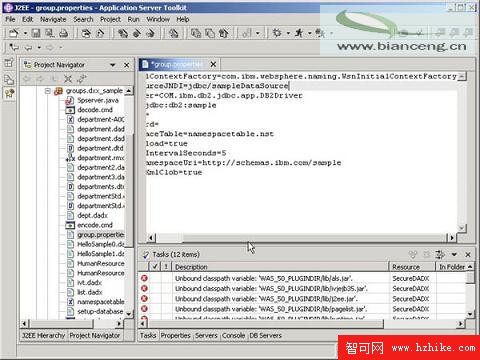This screenshot has width=480, height=360.
Task: Select department.dtd in the tree
Action: [100, 148]
